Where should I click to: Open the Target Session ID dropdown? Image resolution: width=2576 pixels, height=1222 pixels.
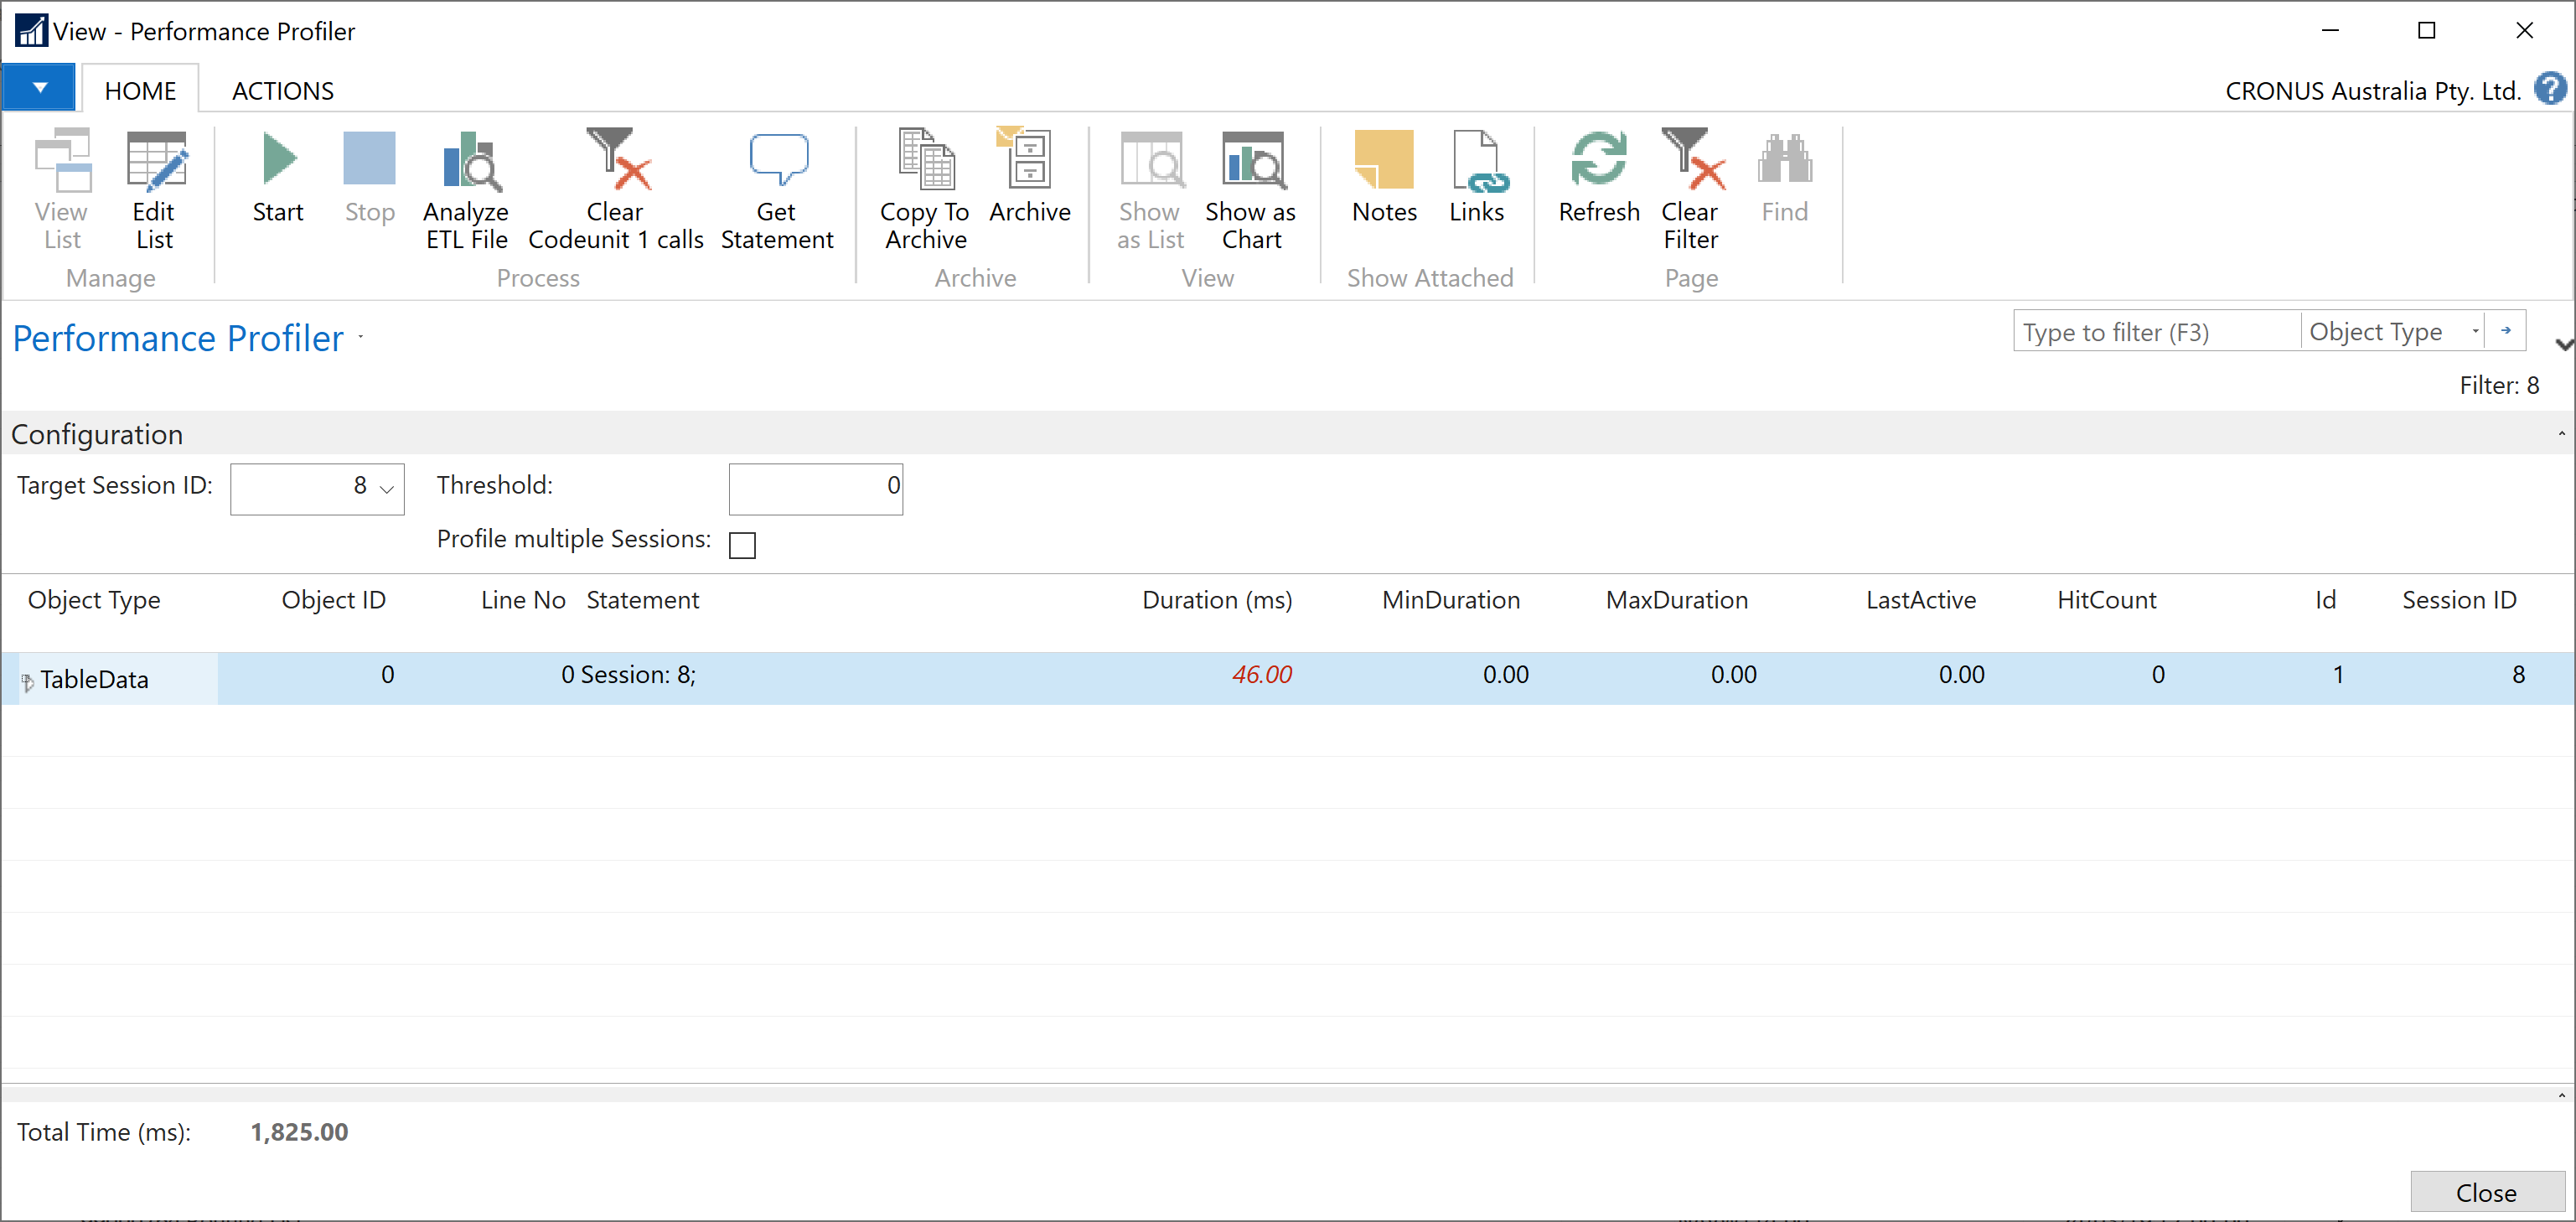(387, 489)
